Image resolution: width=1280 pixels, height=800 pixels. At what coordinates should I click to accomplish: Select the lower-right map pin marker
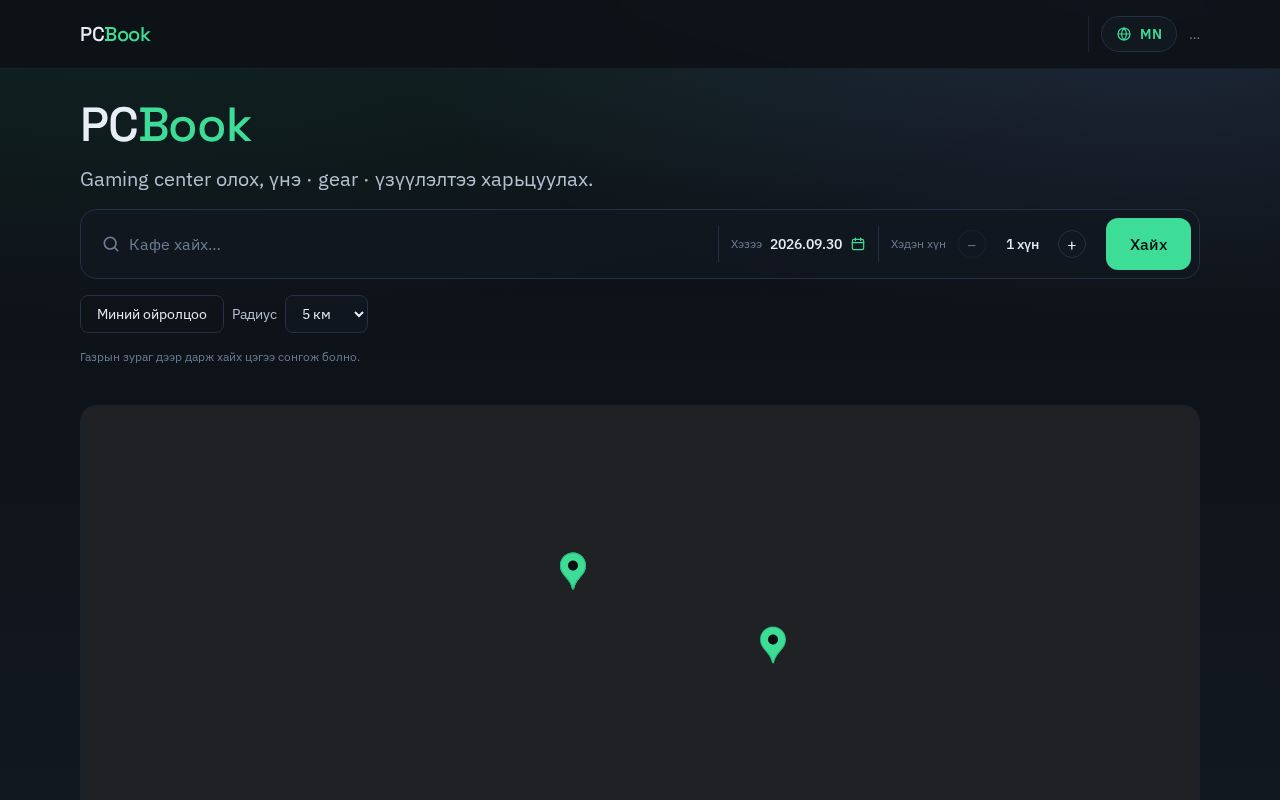[773, 644]
